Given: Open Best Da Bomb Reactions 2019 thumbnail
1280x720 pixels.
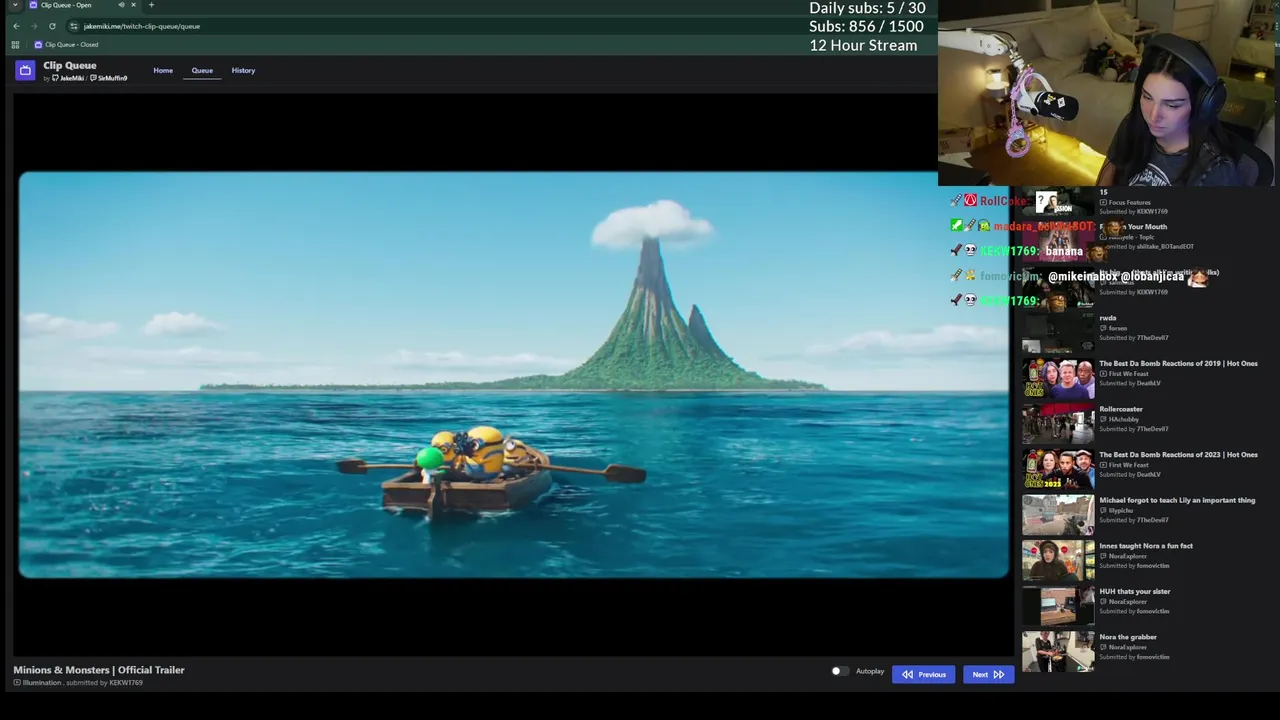Looking at the screenshot, I should tap(1058, 378).
